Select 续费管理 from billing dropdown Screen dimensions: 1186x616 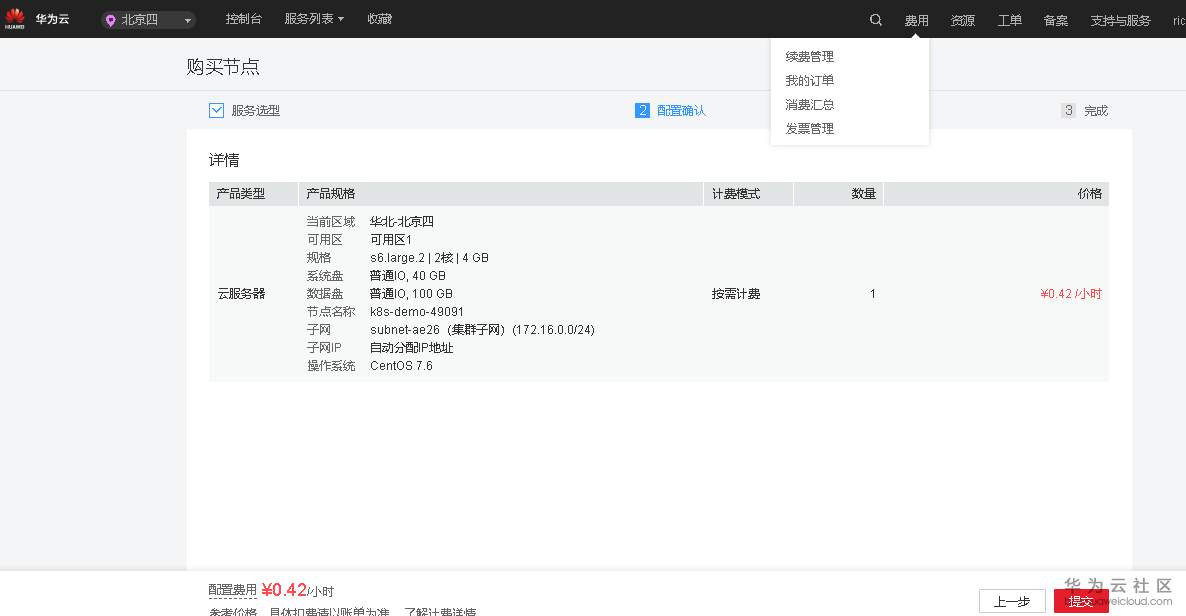[809, 57]
